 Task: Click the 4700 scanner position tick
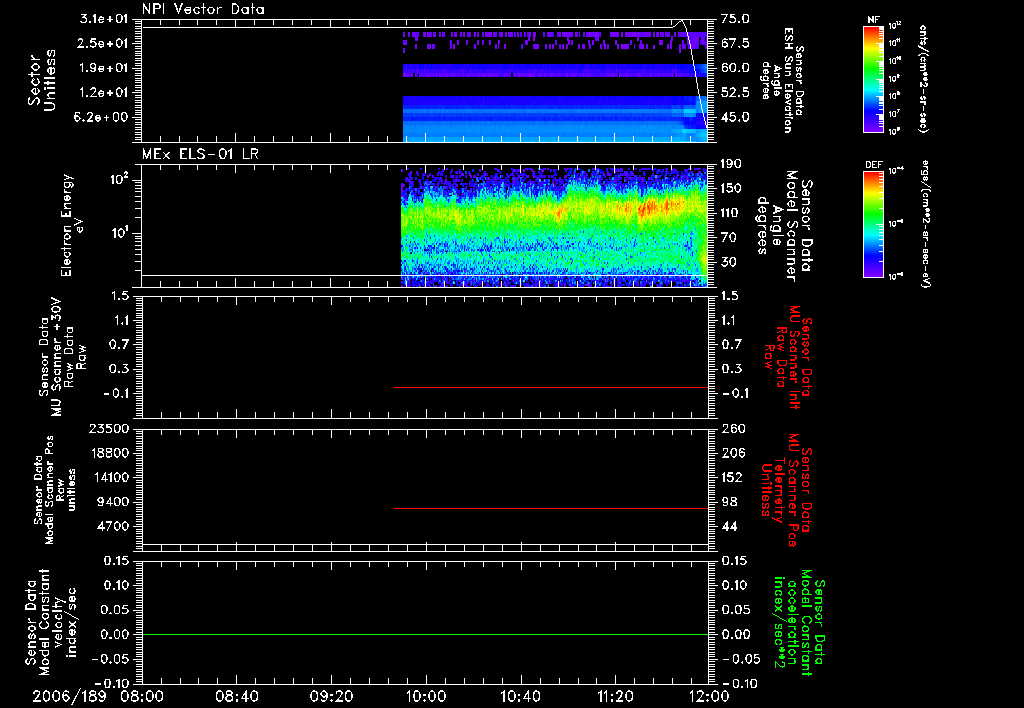[x=113, y=526]
